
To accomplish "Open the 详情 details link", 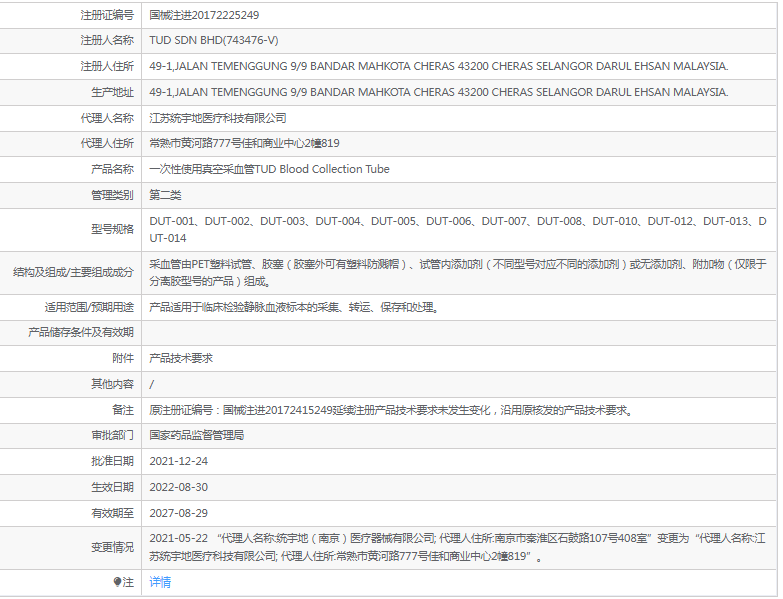I will click(160, 582).
